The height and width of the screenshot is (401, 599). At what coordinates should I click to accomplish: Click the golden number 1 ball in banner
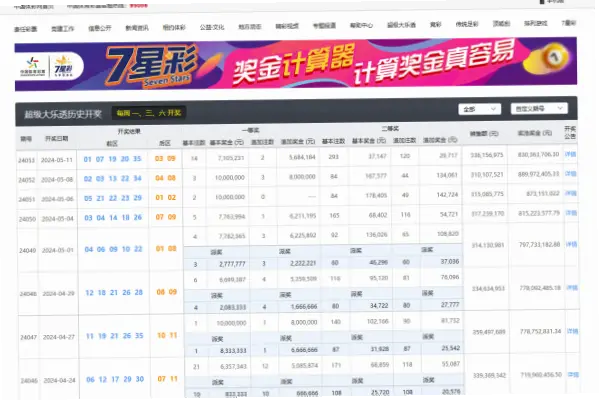pyautogui.click(x=554, y=58)
